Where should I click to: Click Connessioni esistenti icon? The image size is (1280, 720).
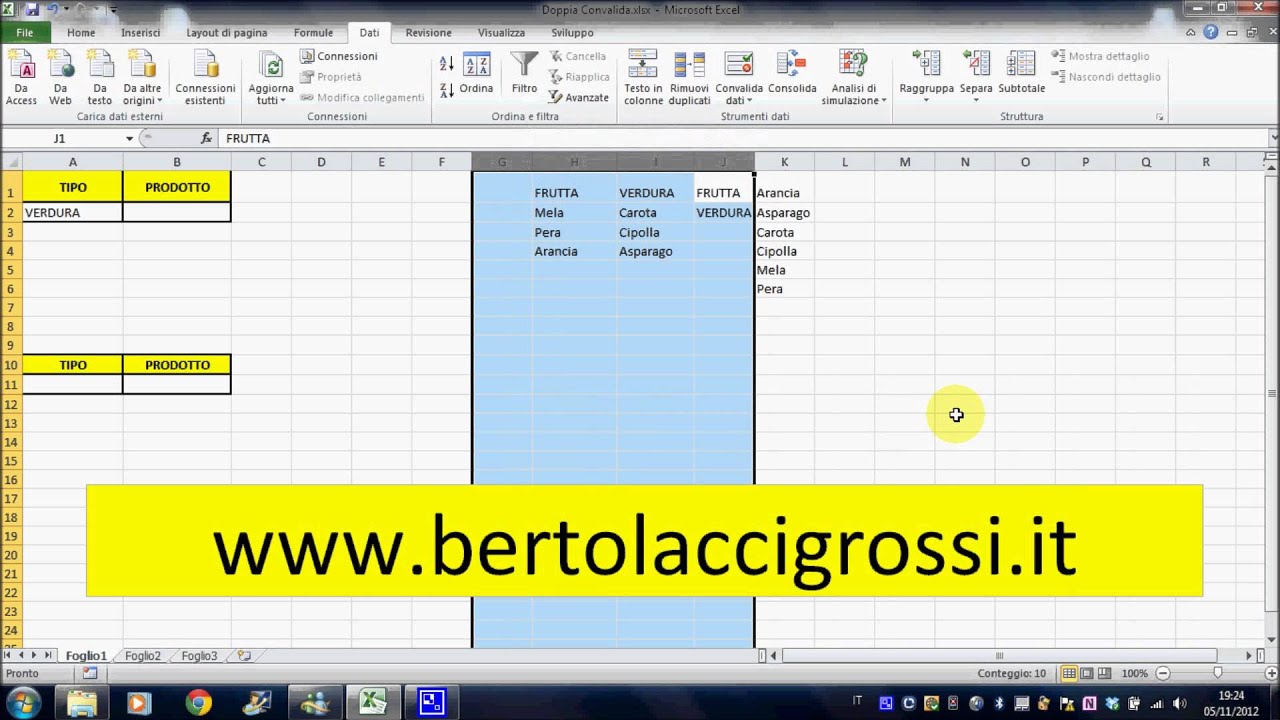pyautogui.click(x=205, y=78)
